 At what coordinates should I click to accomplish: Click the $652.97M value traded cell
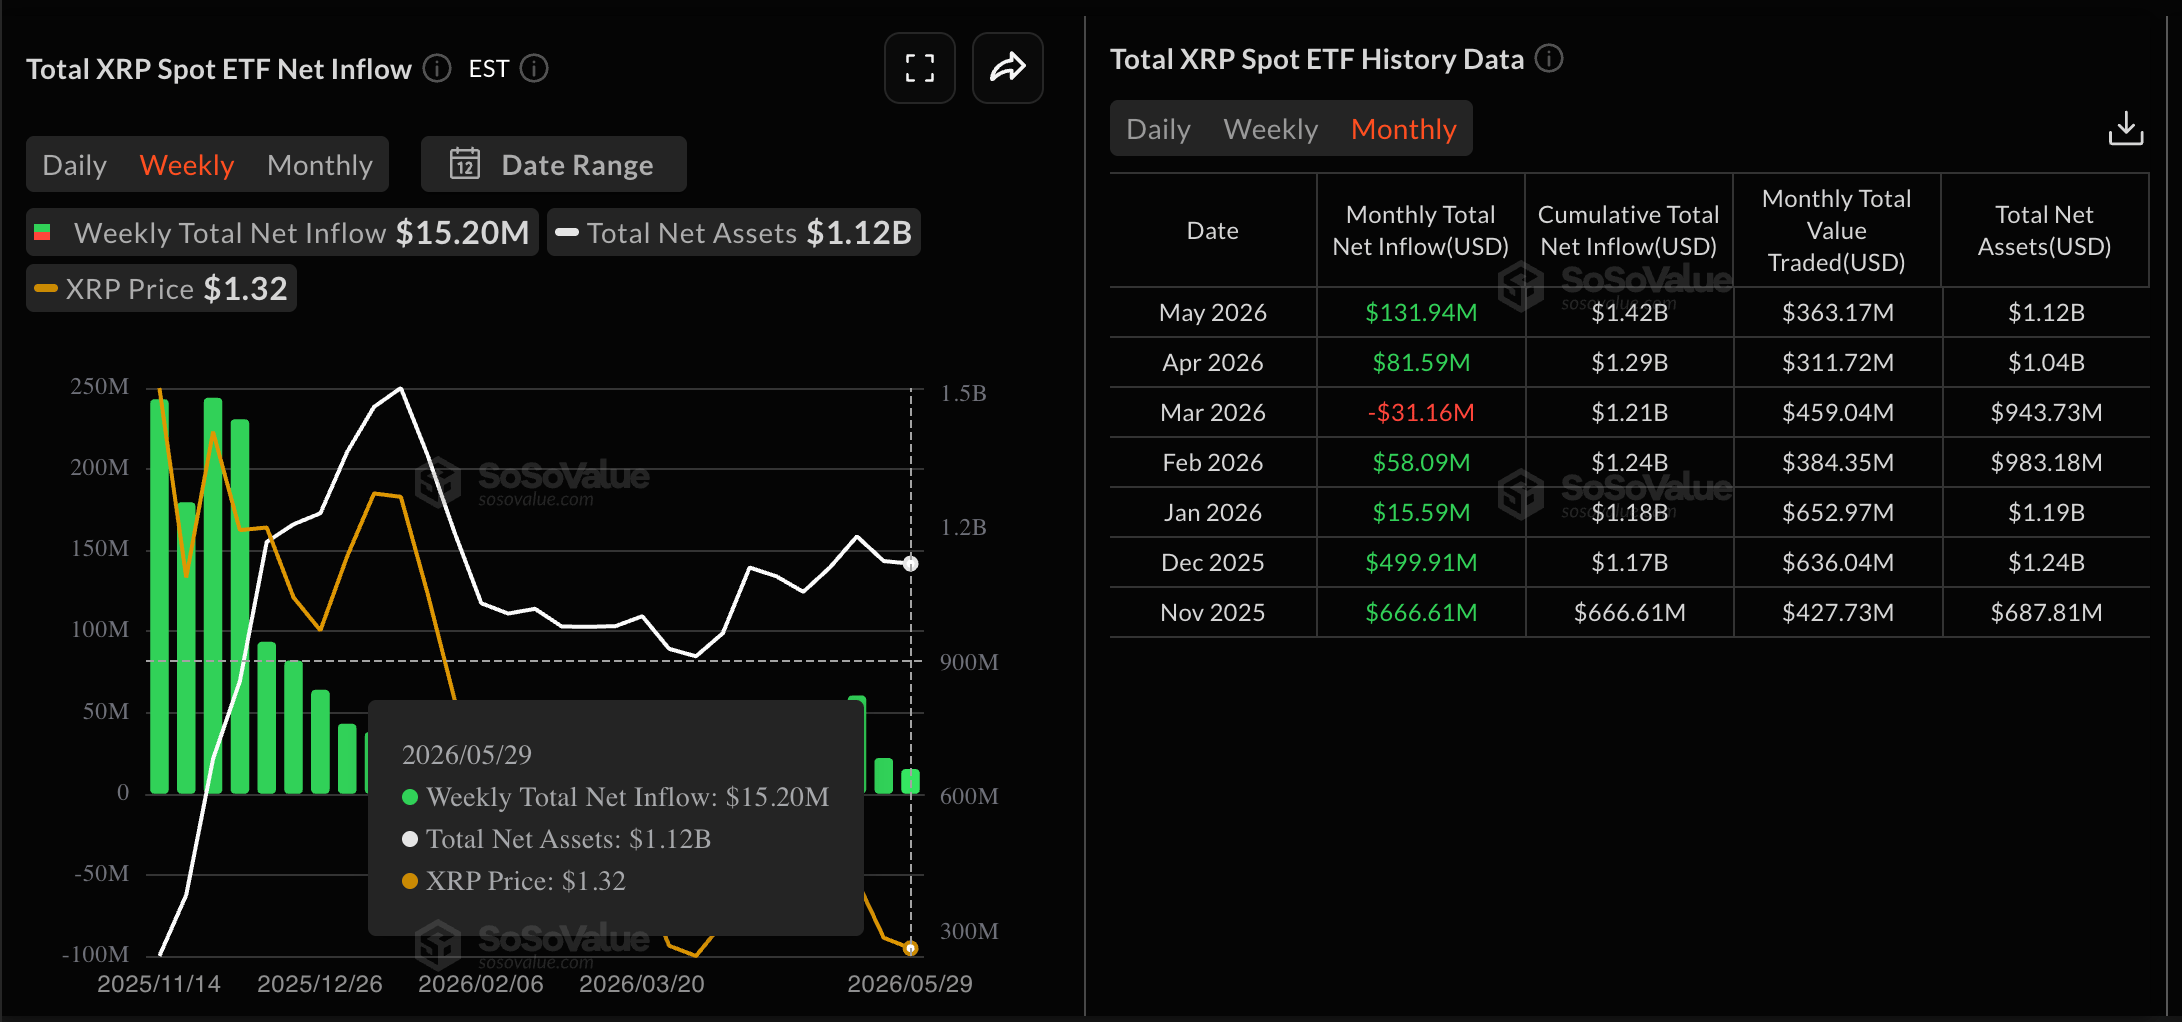click(x=1838, y=512)
